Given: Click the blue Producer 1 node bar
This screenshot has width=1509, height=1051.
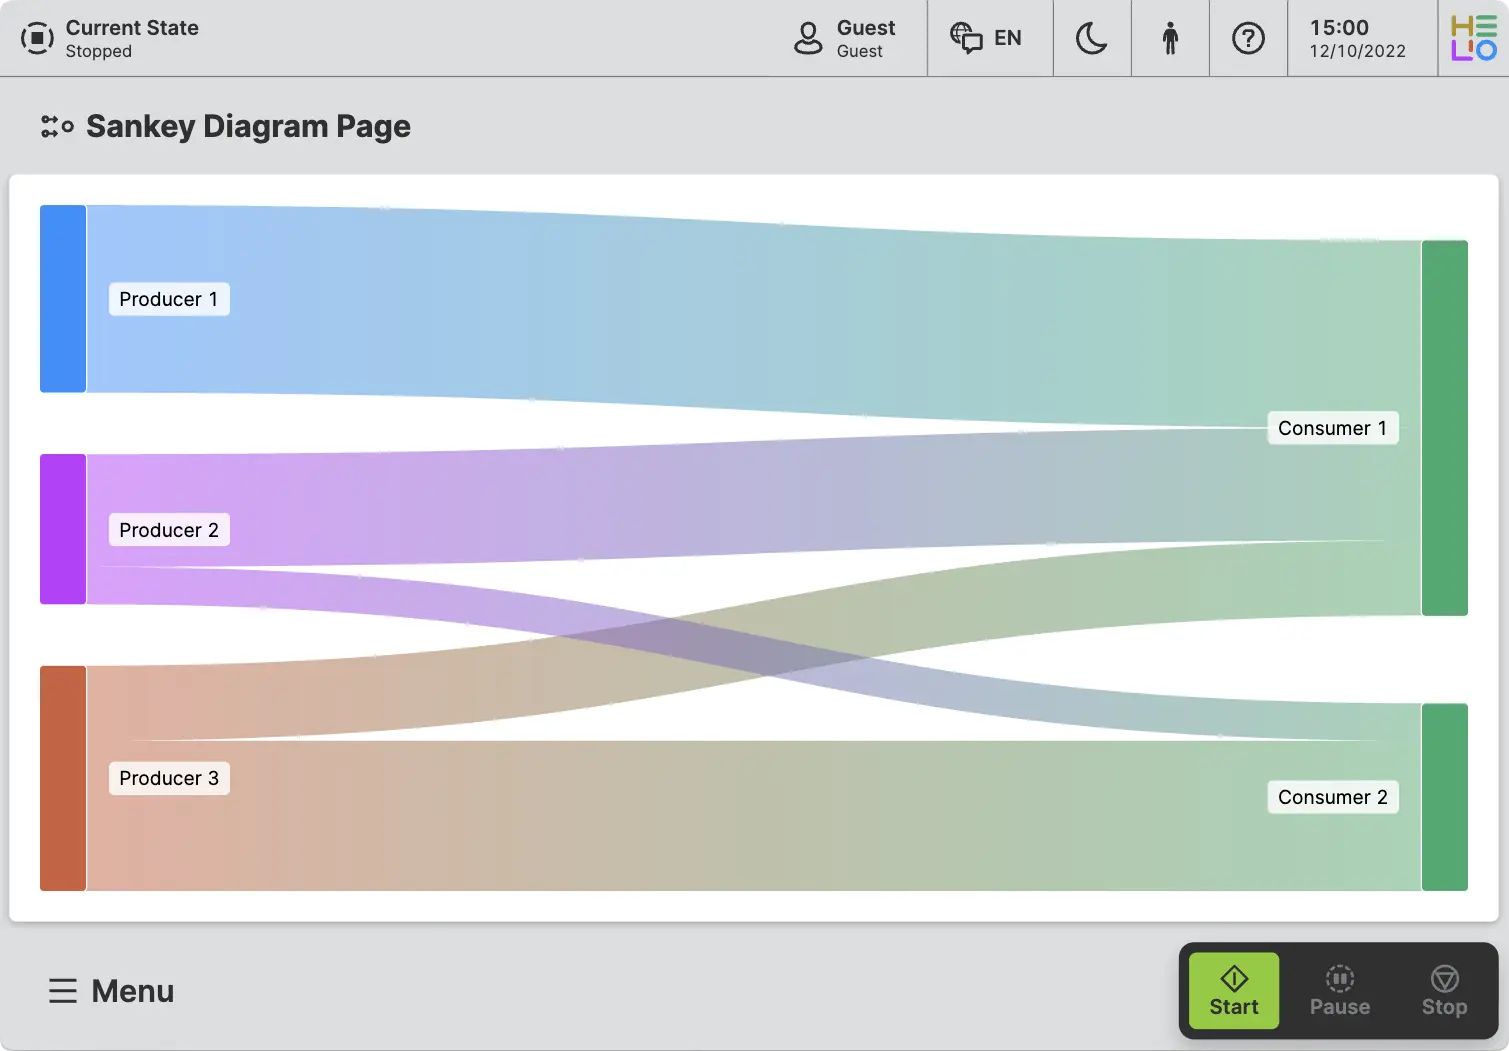Looking at the screenshot, I should [x=63, y=299].
